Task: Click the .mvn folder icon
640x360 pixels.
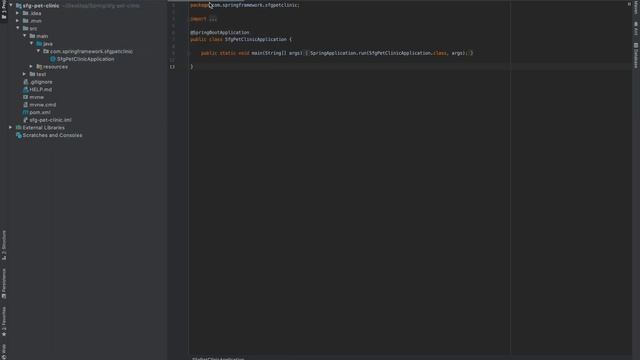Action: coord(26,20)
